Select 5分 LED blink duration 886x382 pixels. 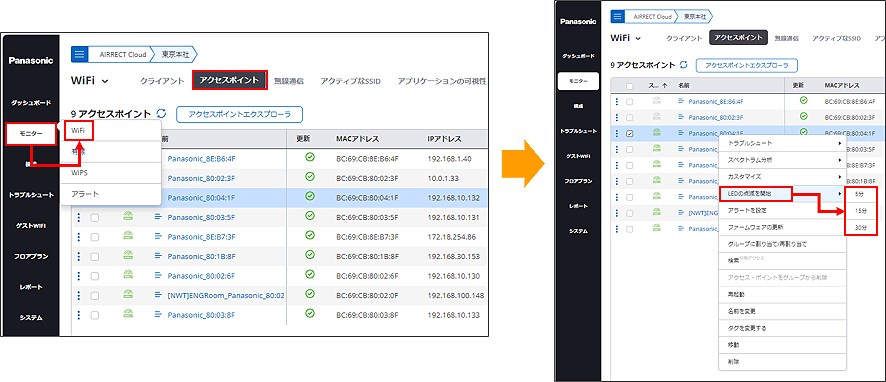(859, 193)
